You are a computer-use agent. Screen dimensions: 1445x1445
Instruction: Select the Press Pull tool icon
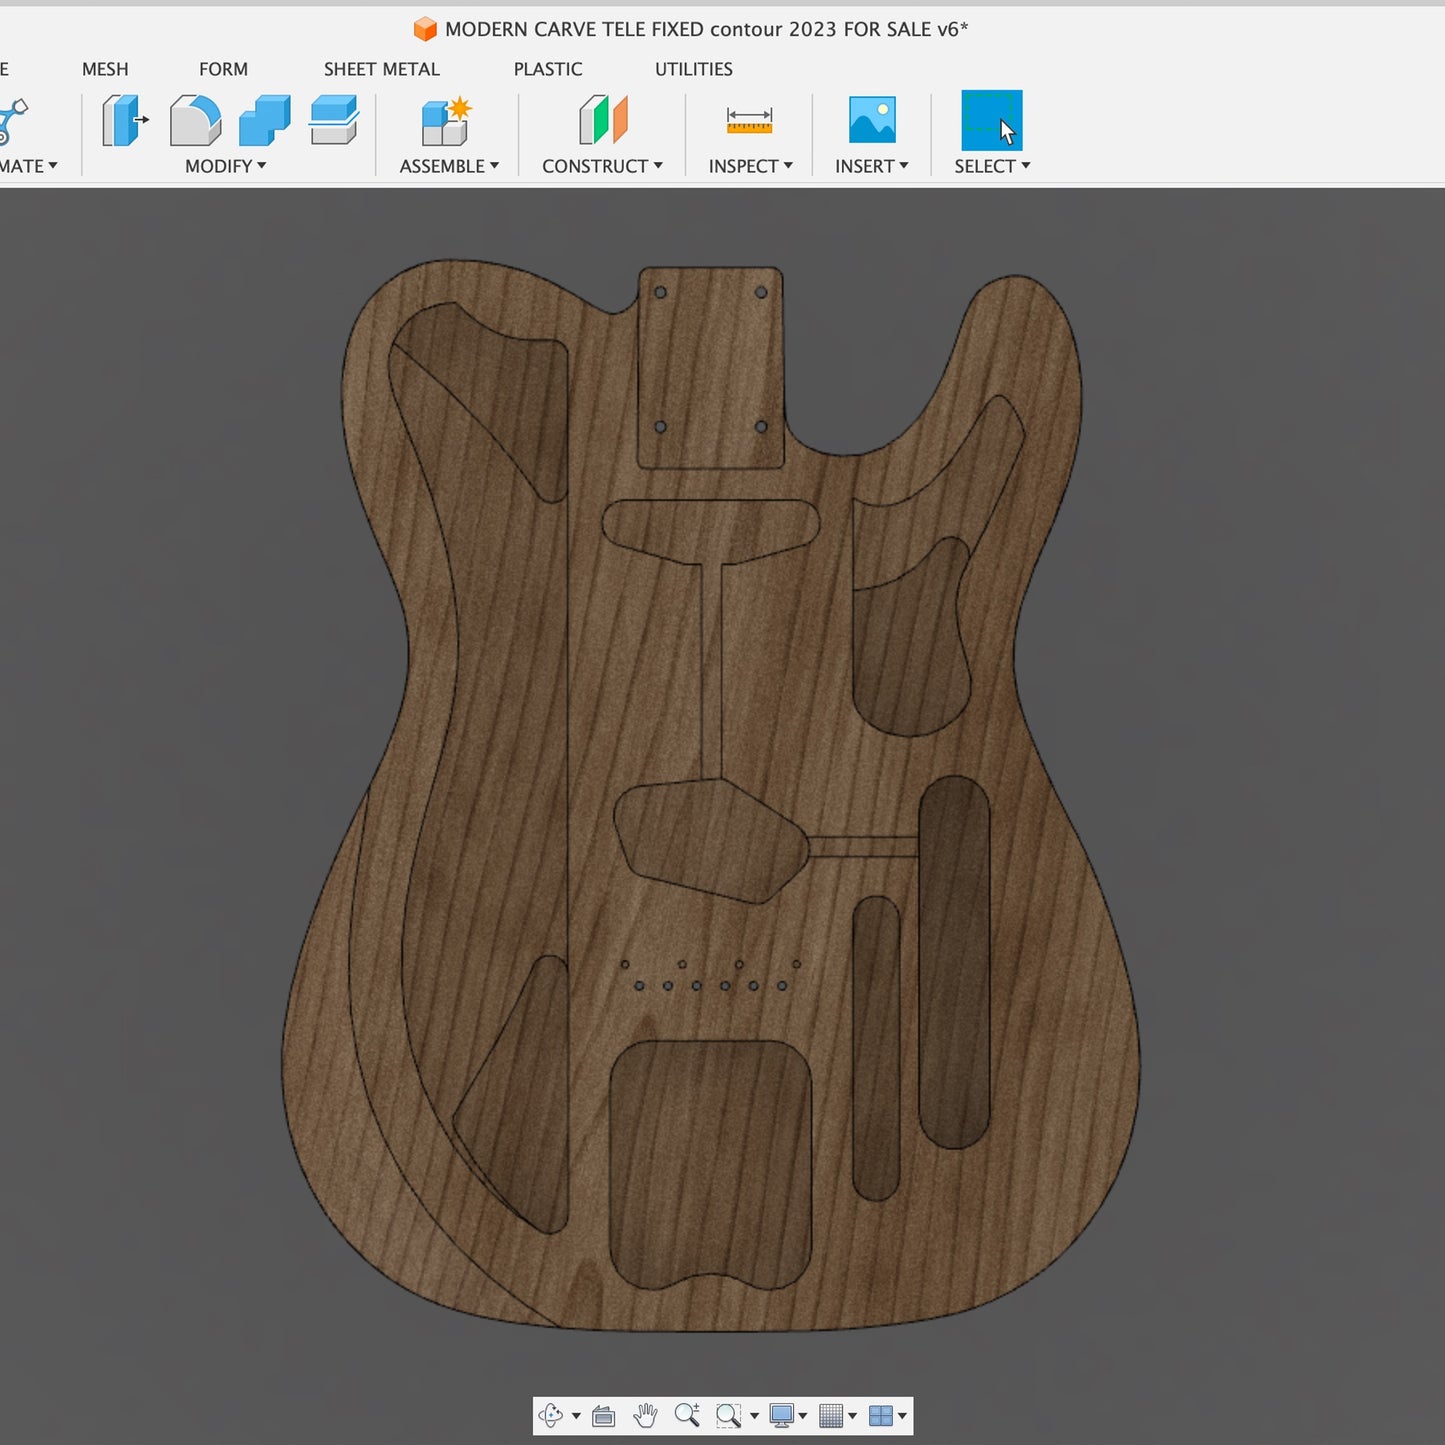coord(124,121)
